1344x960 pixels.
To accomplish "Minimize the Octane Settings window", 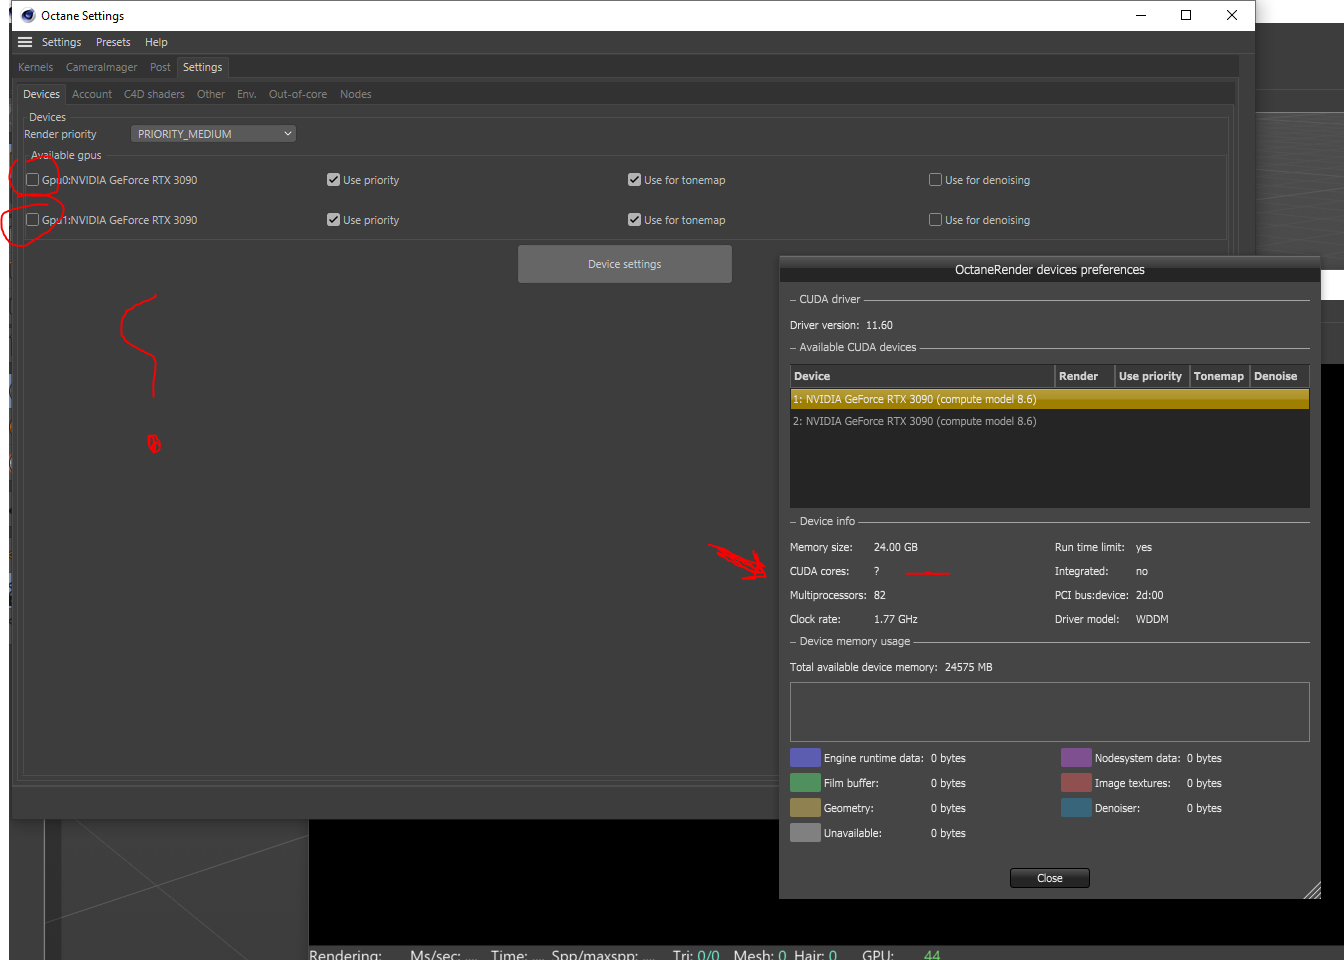I will [x=1141, y=15].
